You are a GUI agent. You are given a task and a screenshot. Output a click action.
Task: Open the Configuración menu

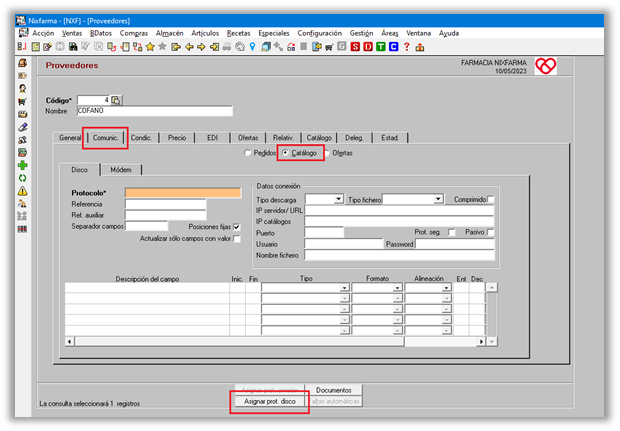[319, 33]
